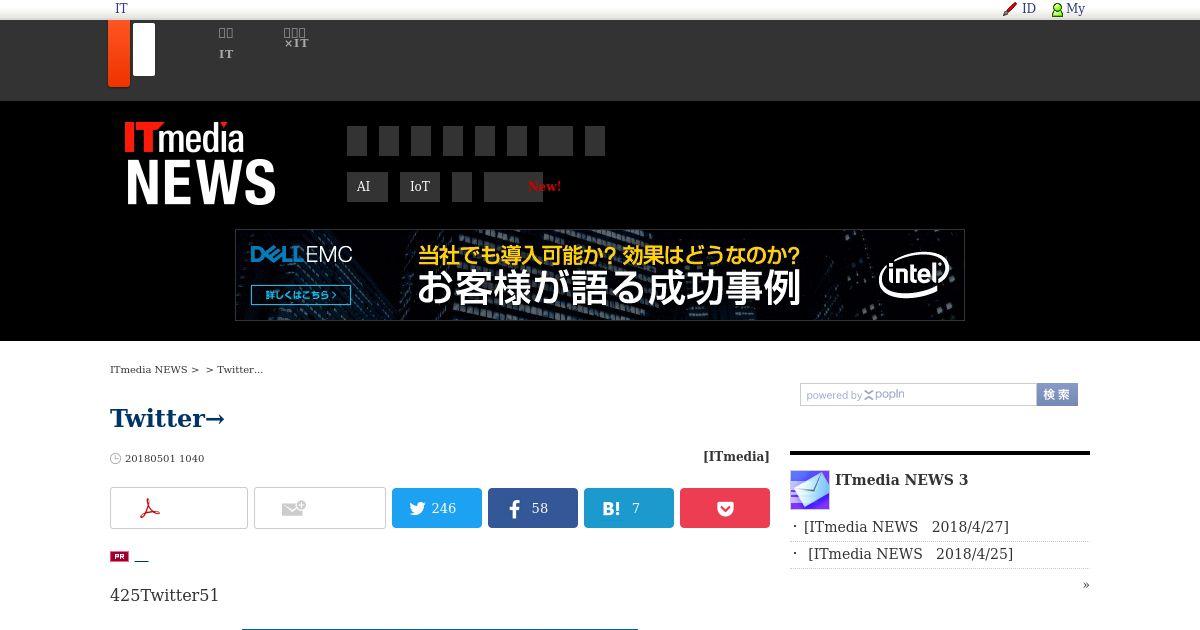The width and height of the screenshot is (1200, 630).
Task: Open PDF version via Acrobat icon button
Action: 179,508
